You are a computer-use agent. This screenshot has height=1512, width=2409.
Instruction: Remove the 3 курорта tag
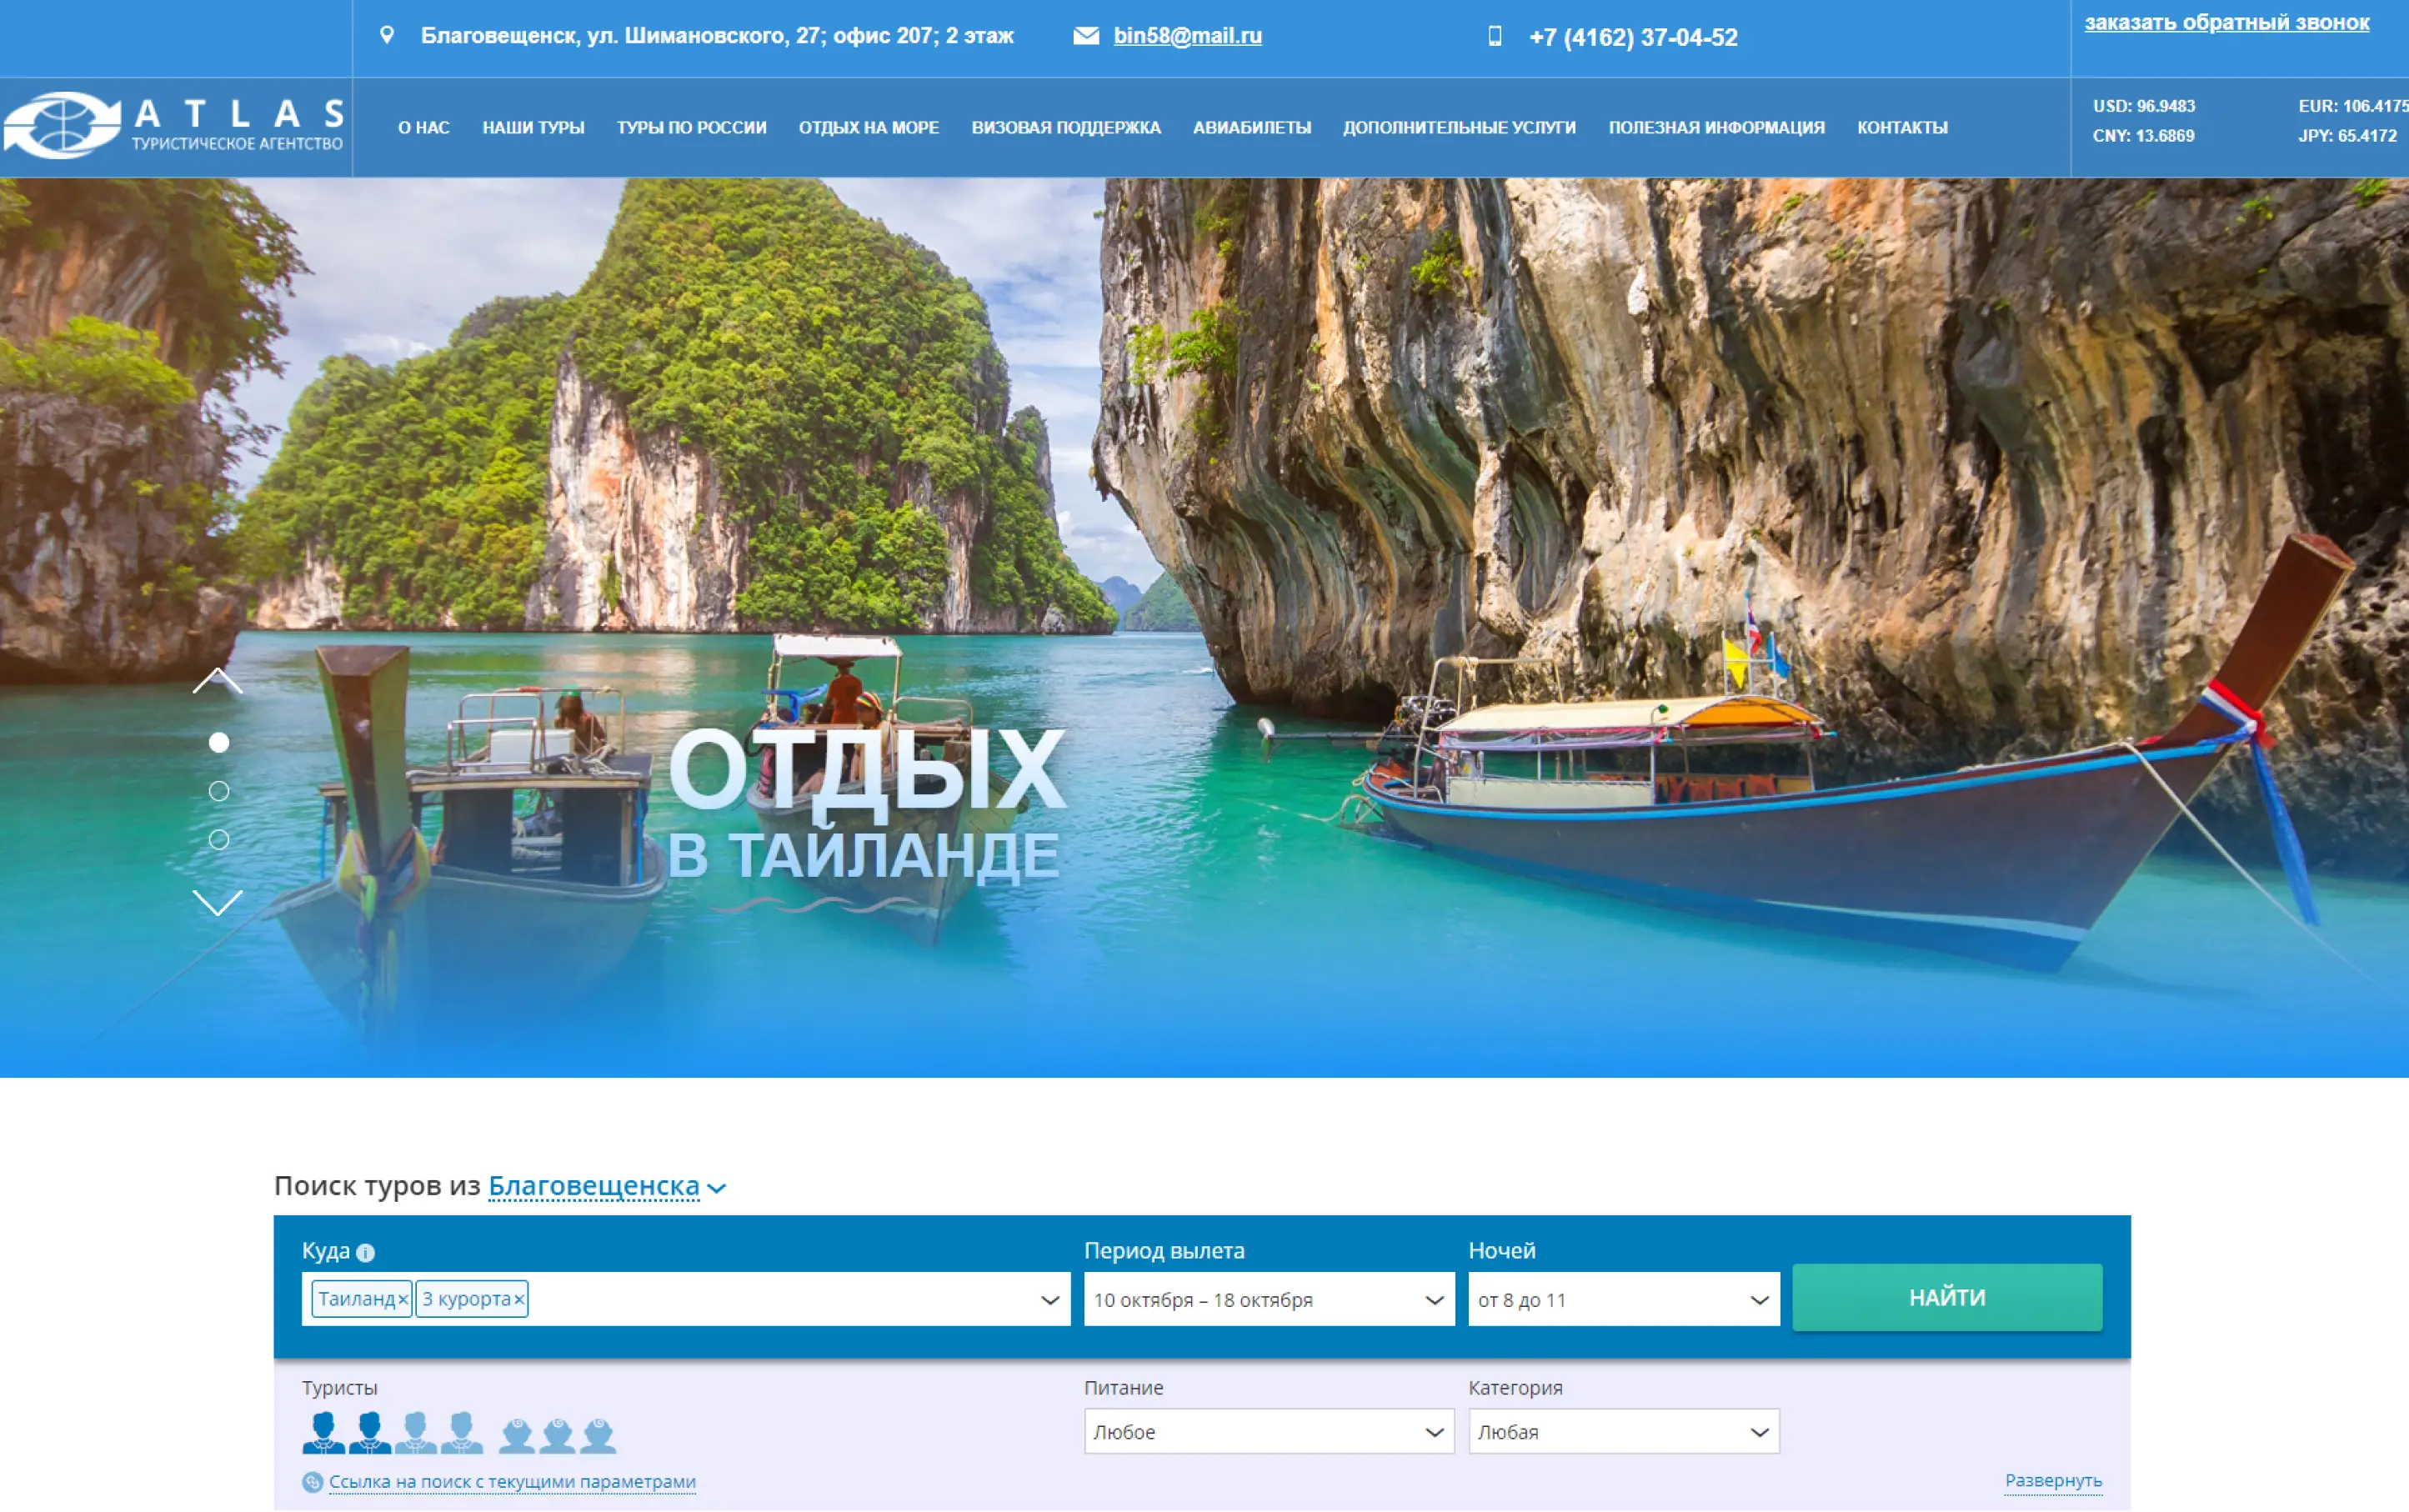click(519, 1299)
